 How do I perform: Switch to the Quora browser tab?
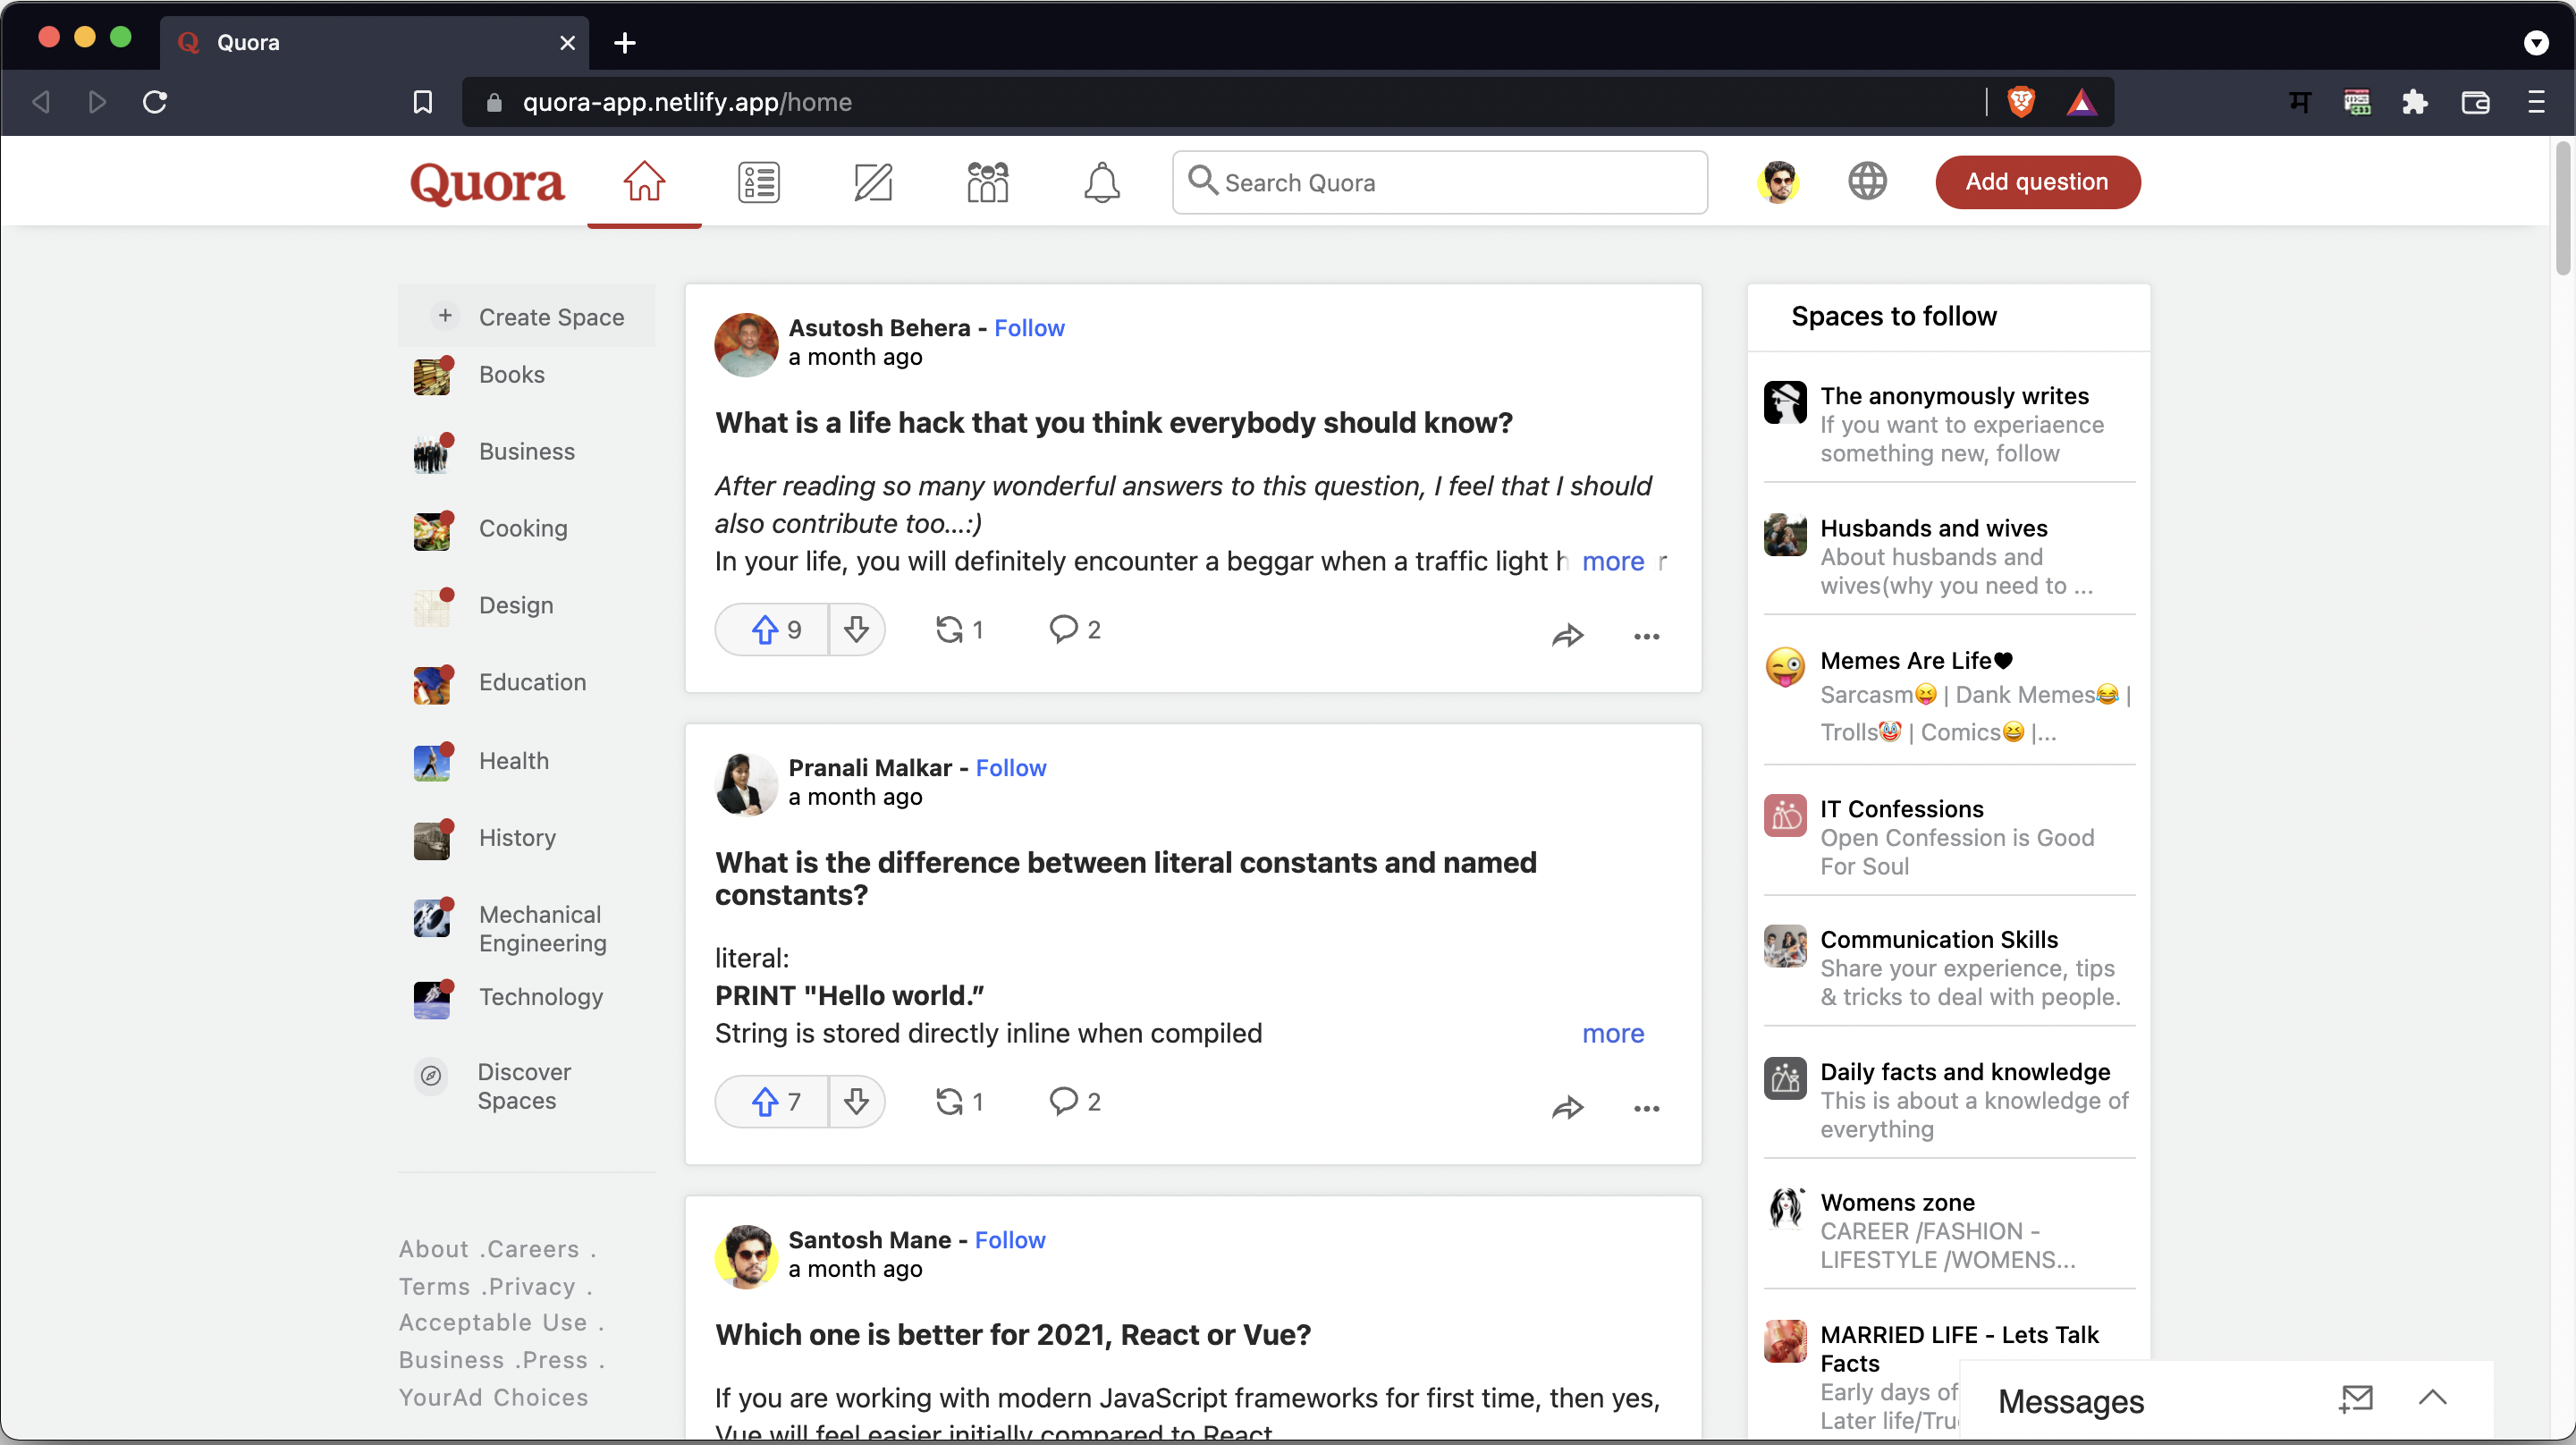point(300,43)
